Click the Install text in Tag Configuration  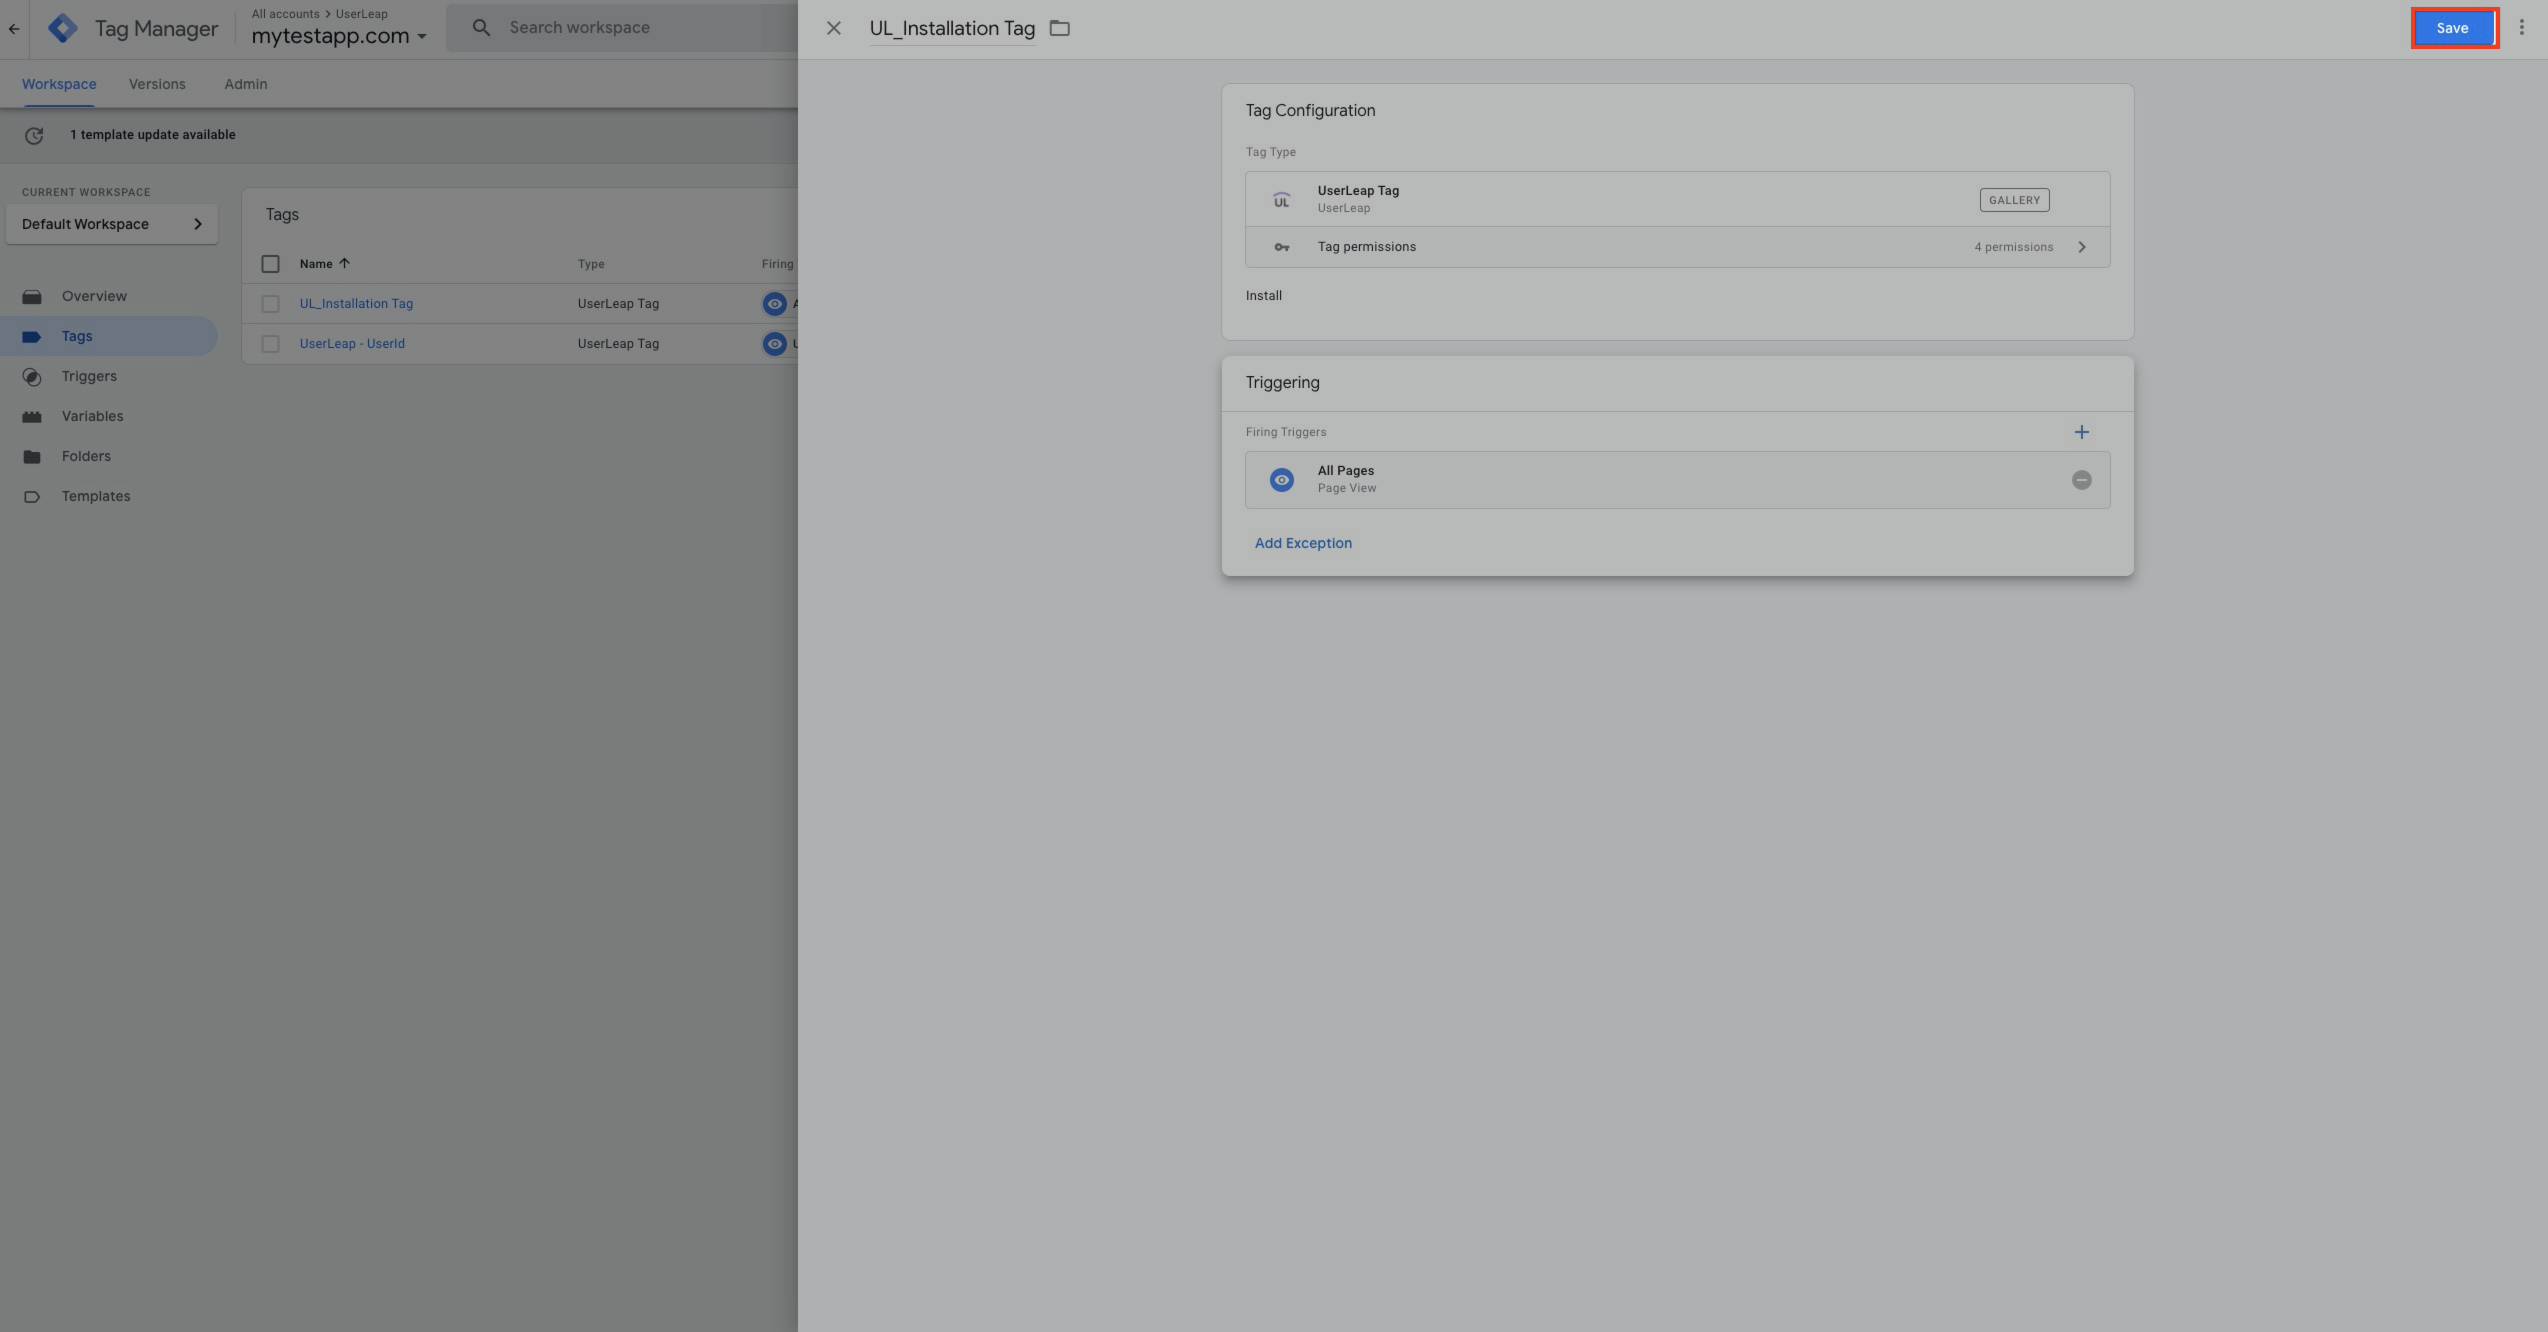1263,296
